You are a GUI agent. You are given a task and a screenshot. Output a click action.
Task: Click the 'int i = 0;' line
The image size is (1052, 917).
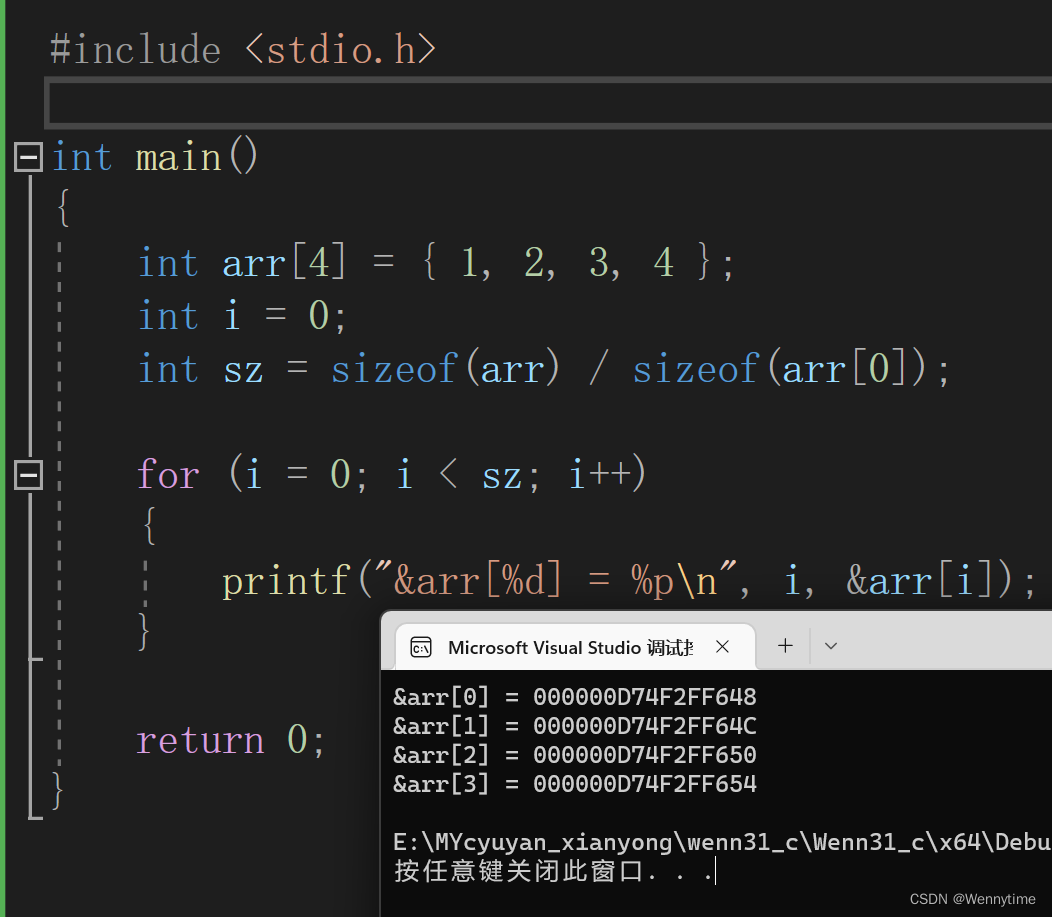[x=242, y=315]
